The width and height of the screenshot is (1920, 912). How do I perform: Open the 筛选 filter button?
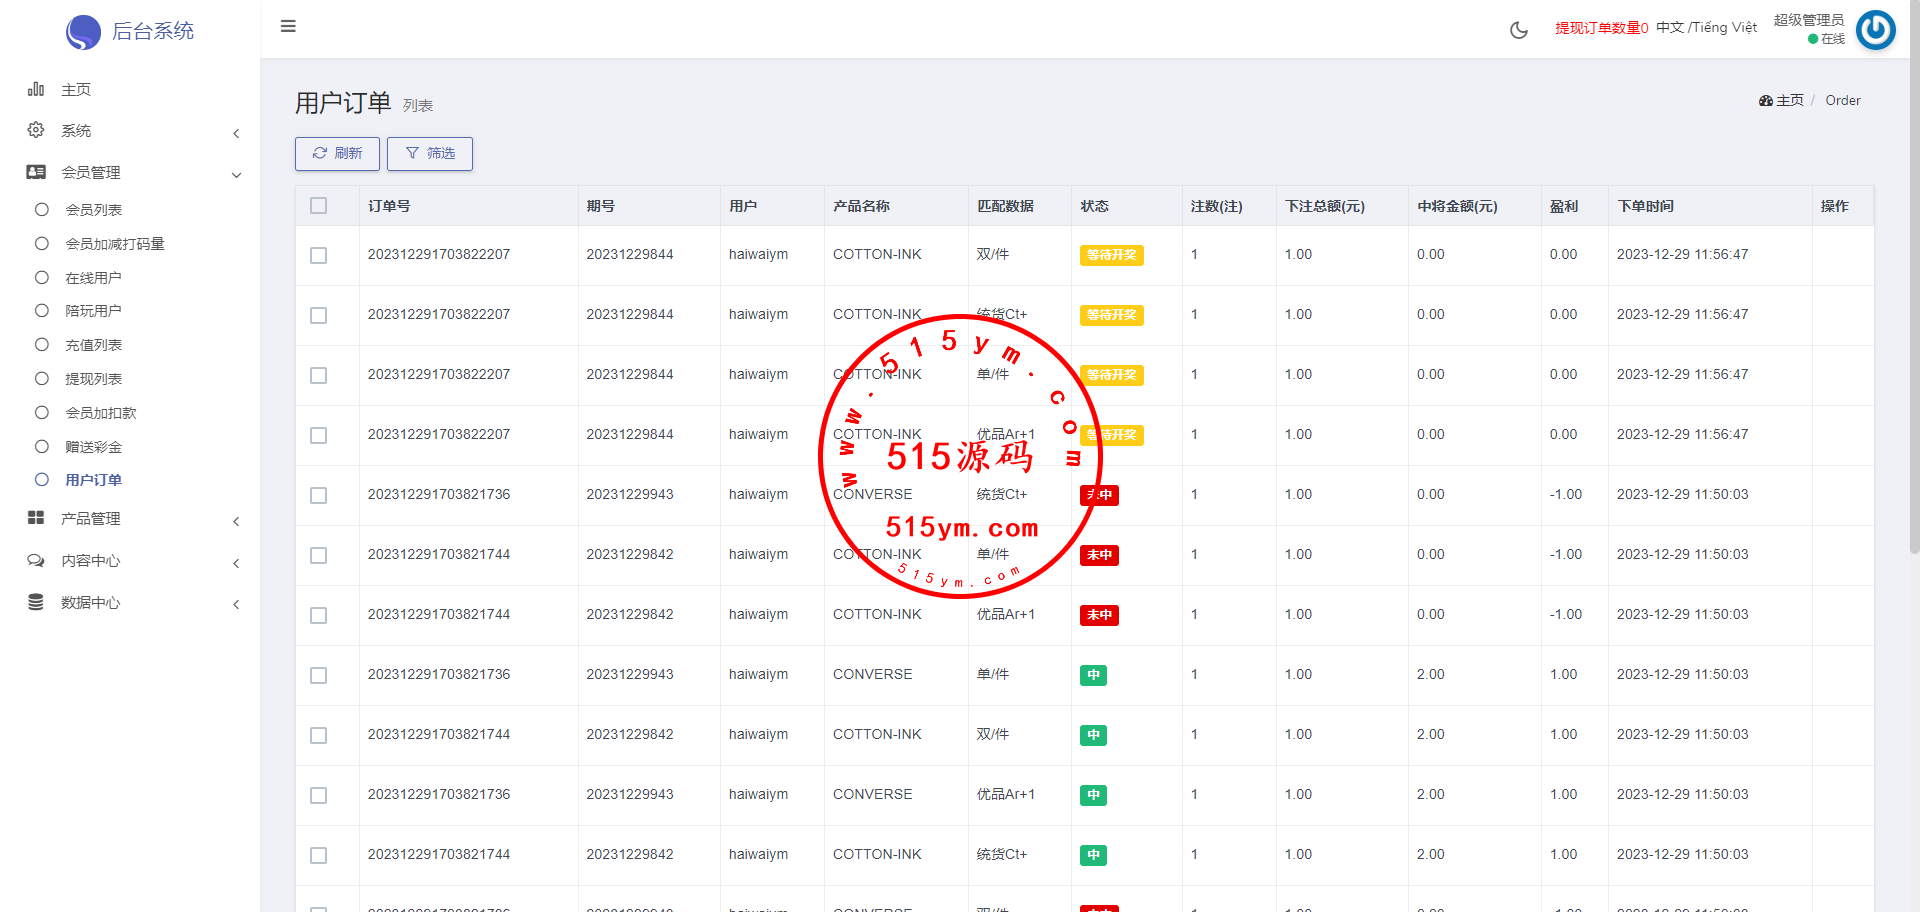[430, 154]
